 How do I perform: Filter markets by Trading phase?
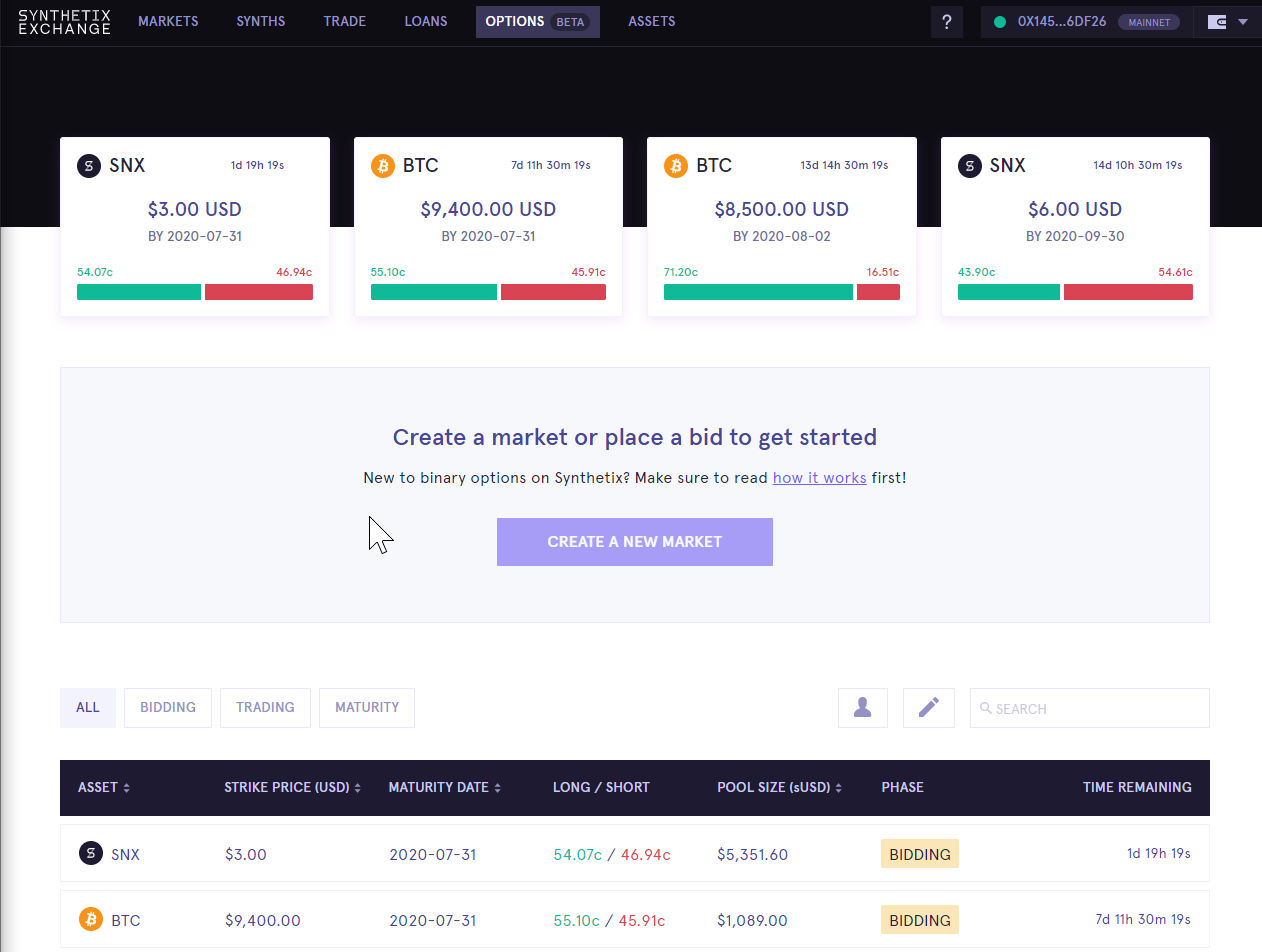coord(265,708)
